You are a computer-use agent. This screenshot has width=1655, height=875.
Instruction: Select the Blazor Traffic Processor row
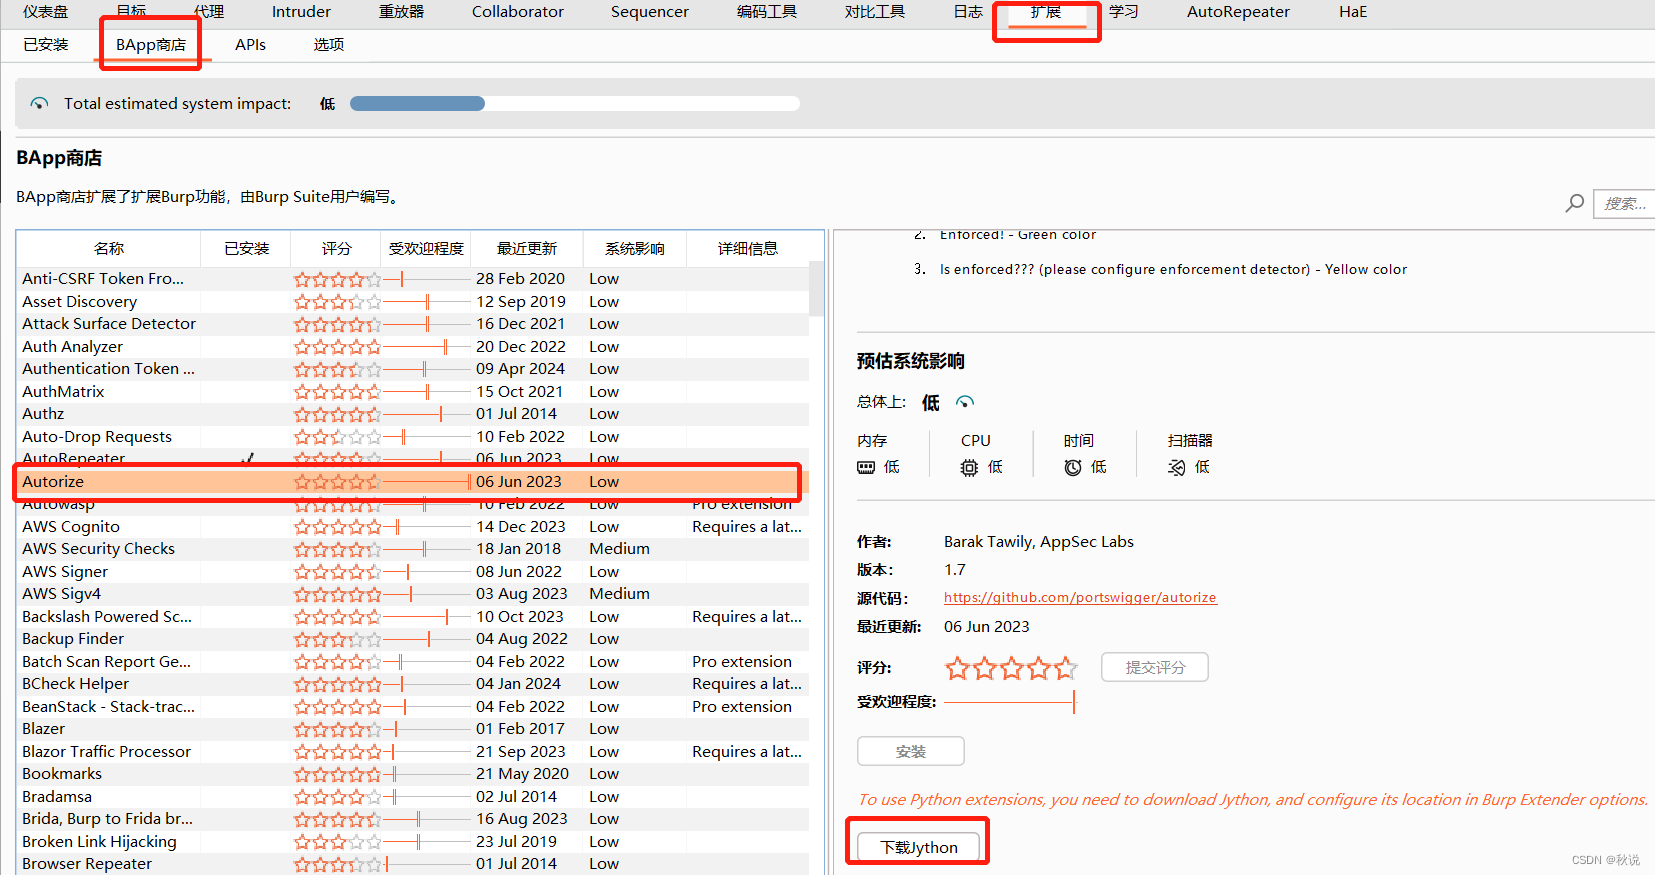click(413, 751)
